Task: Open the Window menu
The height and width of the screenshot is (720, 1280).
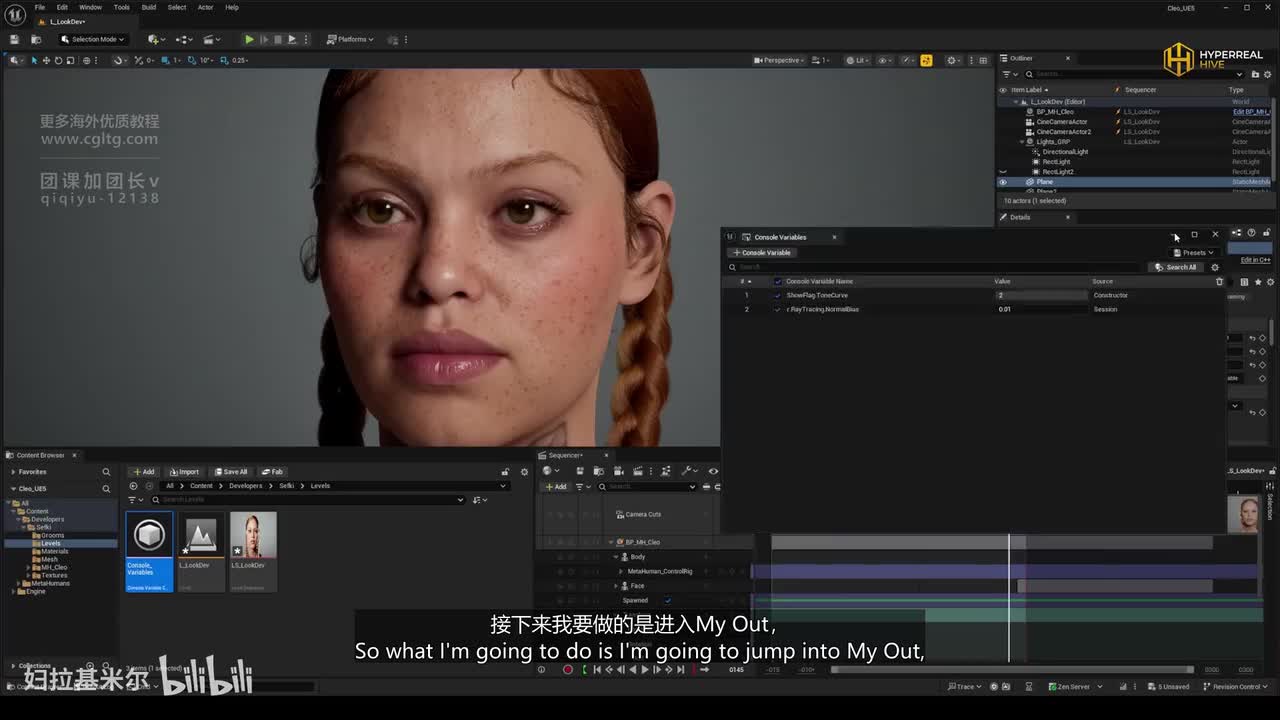Action: [90, 7]
